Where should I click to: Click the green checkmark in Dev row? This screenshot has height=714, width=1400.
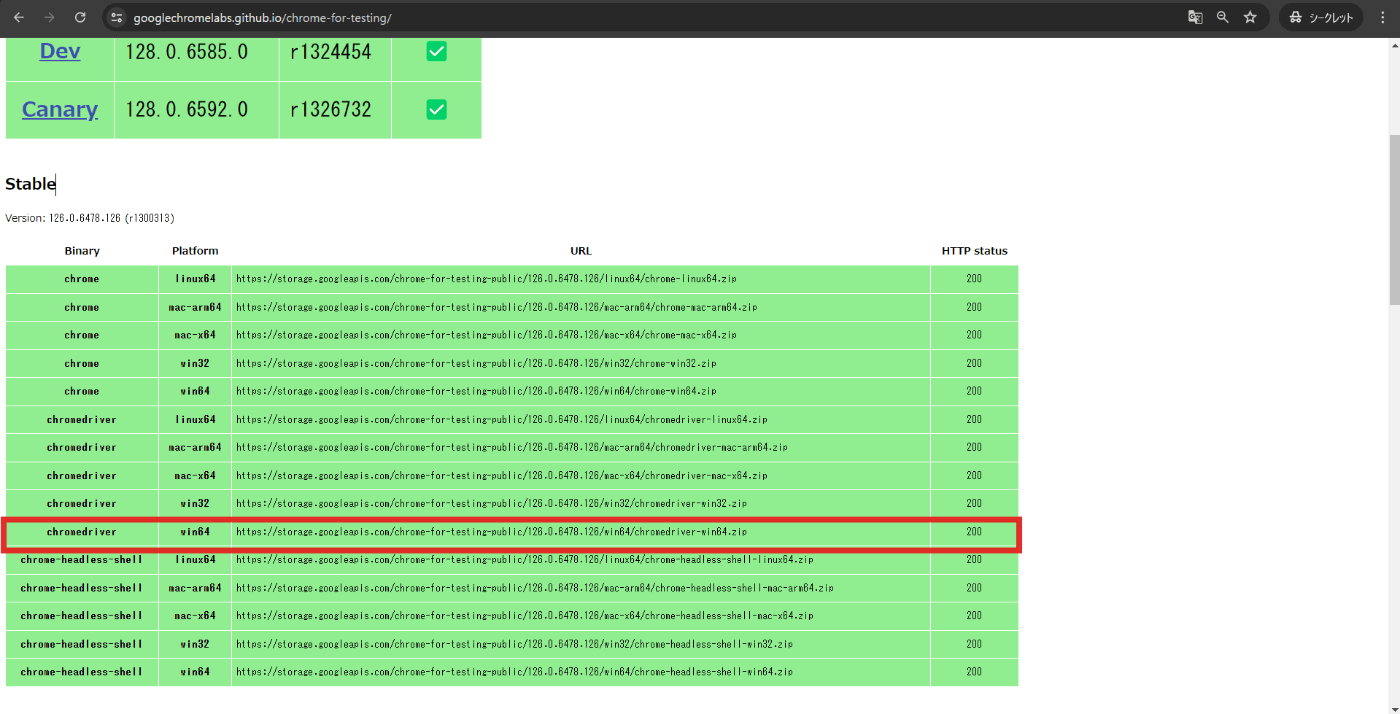(436, 51)
